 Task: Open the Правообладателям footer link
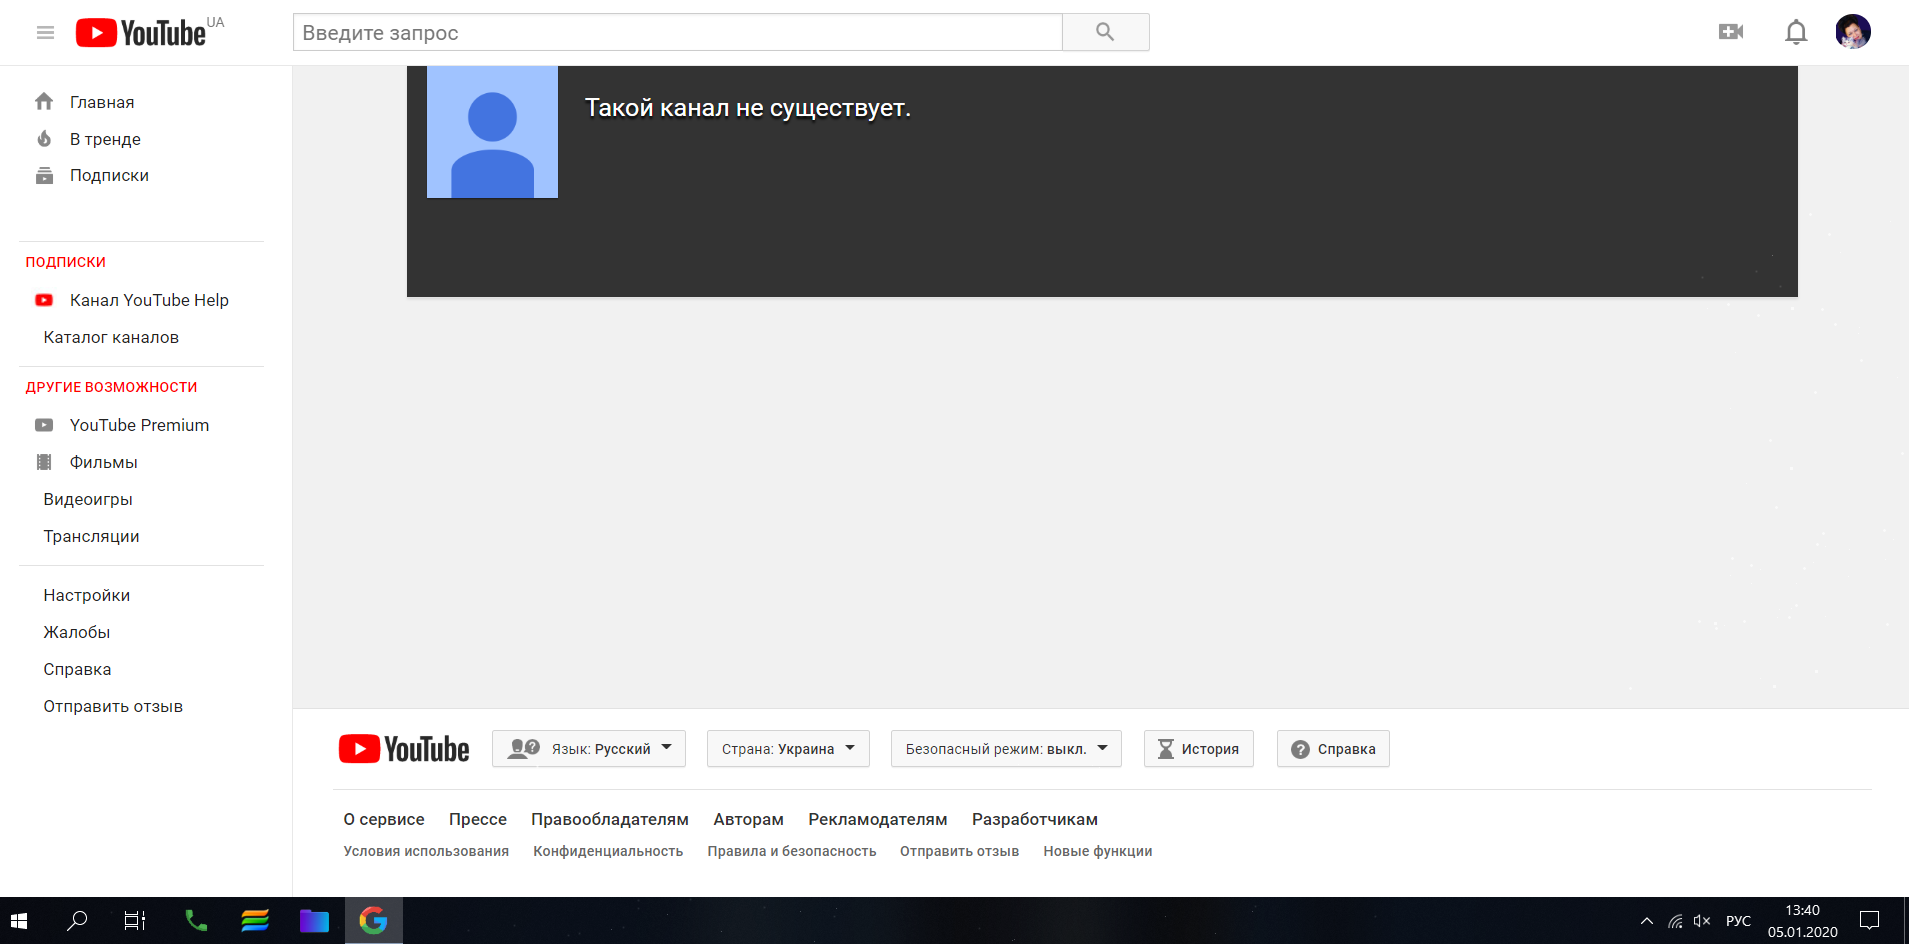pyautogui.click(x=610, y=819)
